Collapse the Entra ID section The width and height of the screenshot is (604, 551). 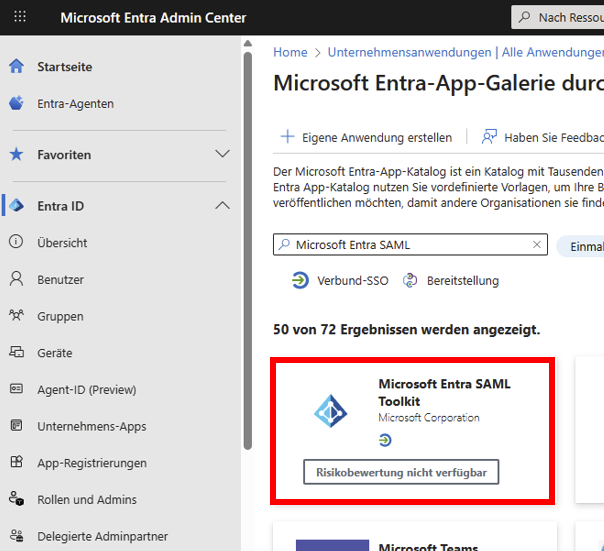click(223, 206)
